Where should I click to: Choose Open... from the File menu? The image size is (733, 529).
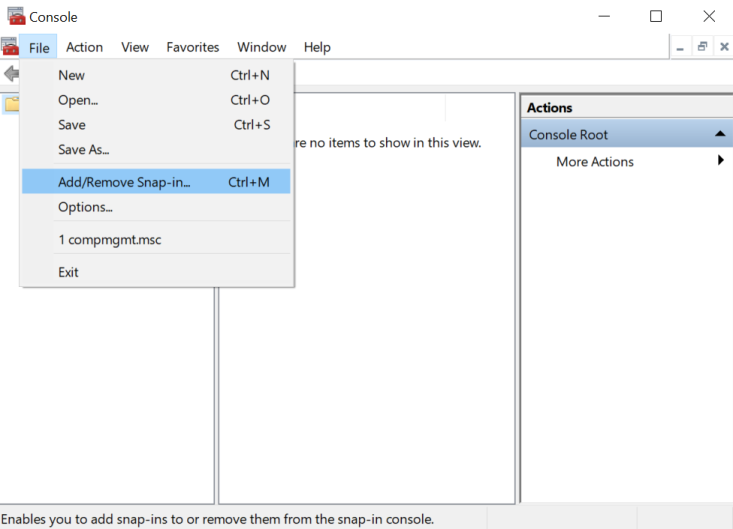(156, 100)
